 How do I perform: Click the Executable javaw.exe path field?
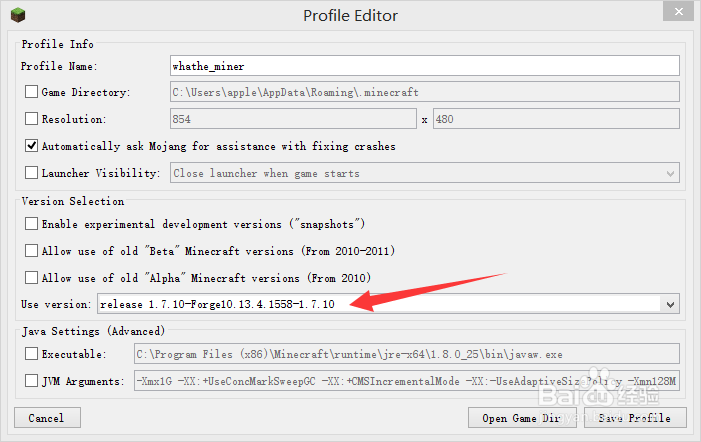407,354
